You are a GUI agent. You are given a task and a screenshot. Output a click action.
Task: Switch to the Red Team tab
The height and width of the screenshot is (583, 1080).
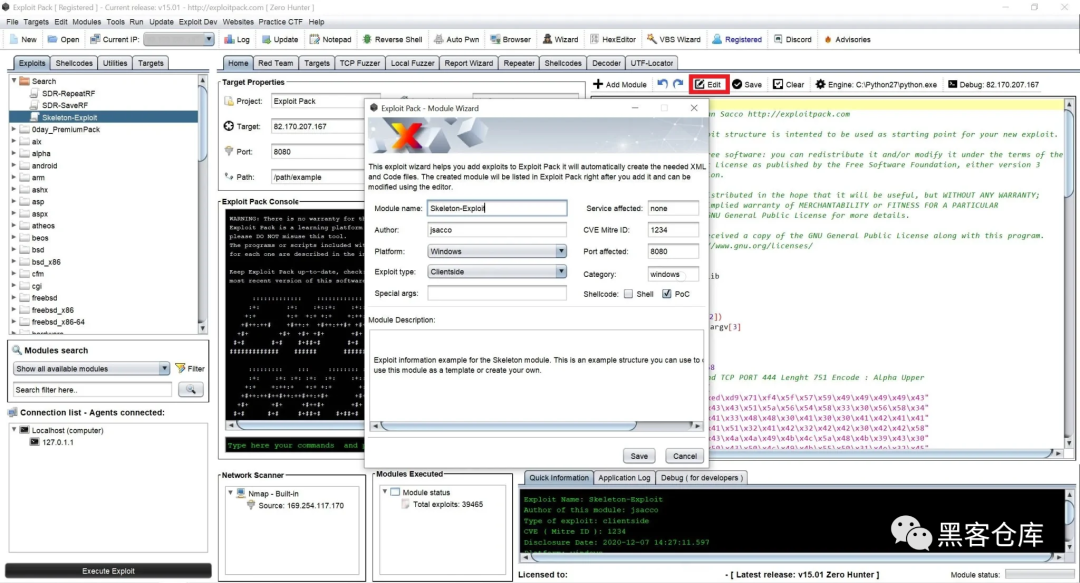276,63
